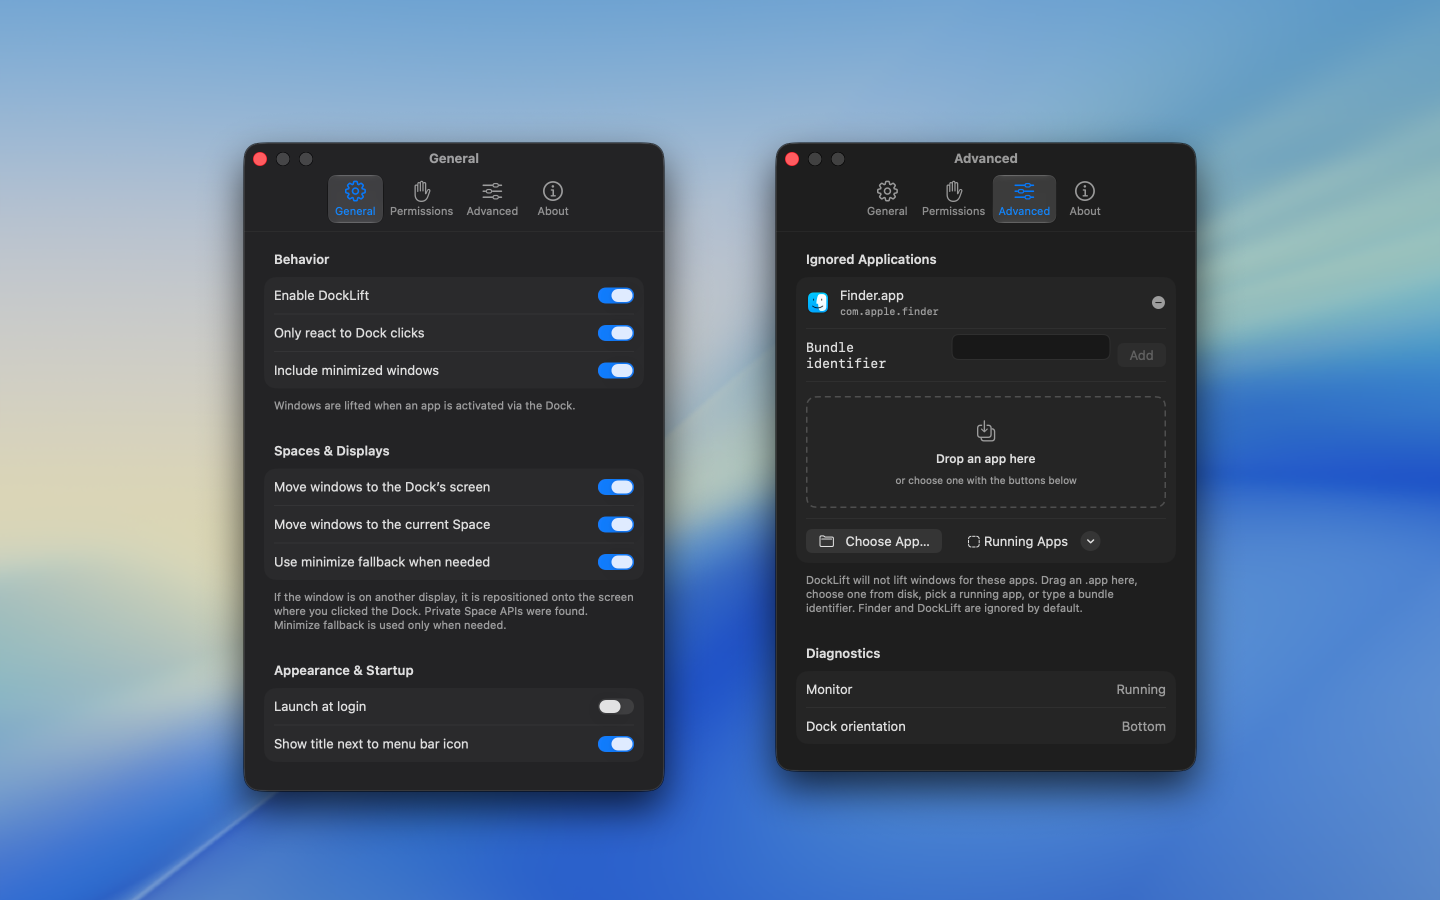Open About tab in Advanced window

click(x=1085, y=198)
